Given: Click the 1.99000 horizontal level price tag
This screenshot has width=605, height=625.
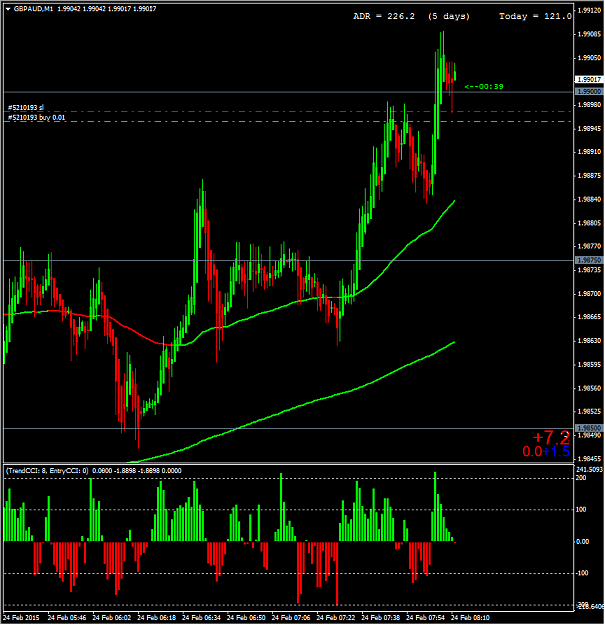Looking at the screenshot, I should (x=589, y=92).
